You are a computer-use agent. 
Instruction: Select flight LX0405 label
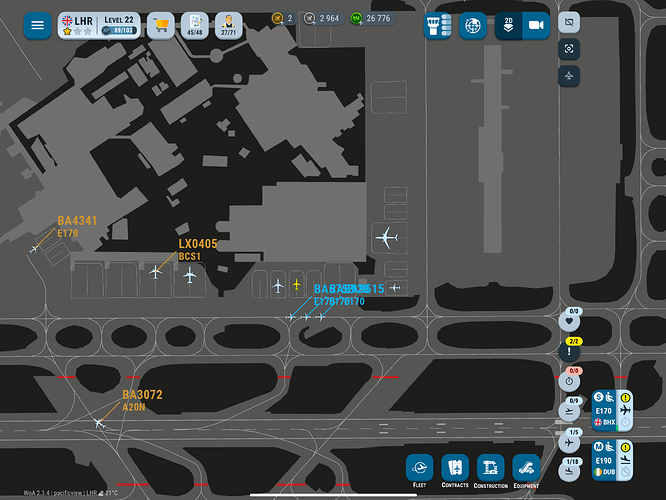198,244
